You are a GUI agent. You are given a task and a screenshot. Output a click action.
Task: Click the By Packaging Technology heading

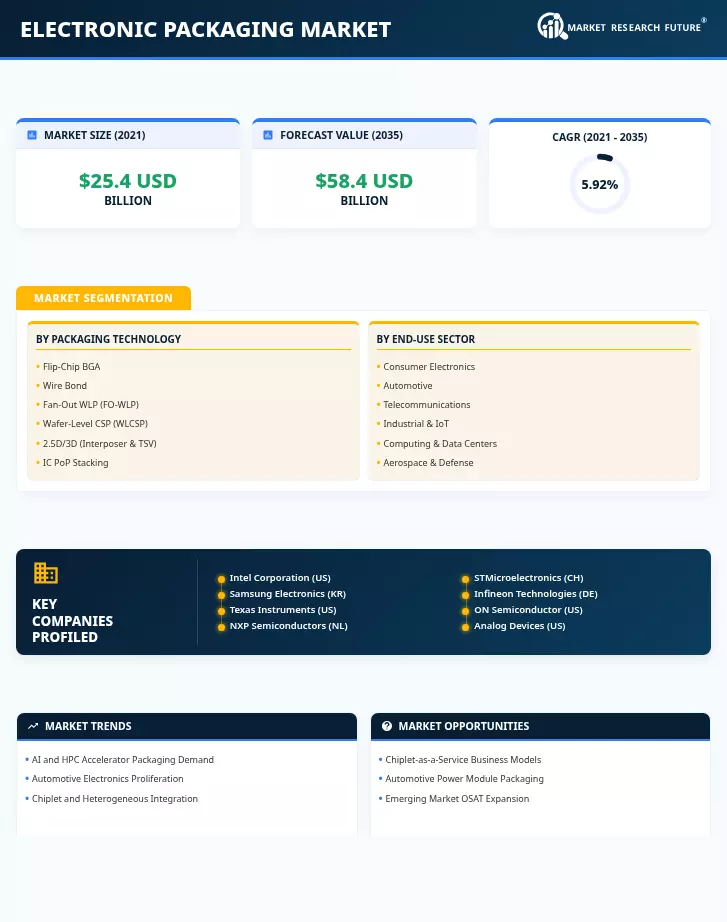pos(108,339)
